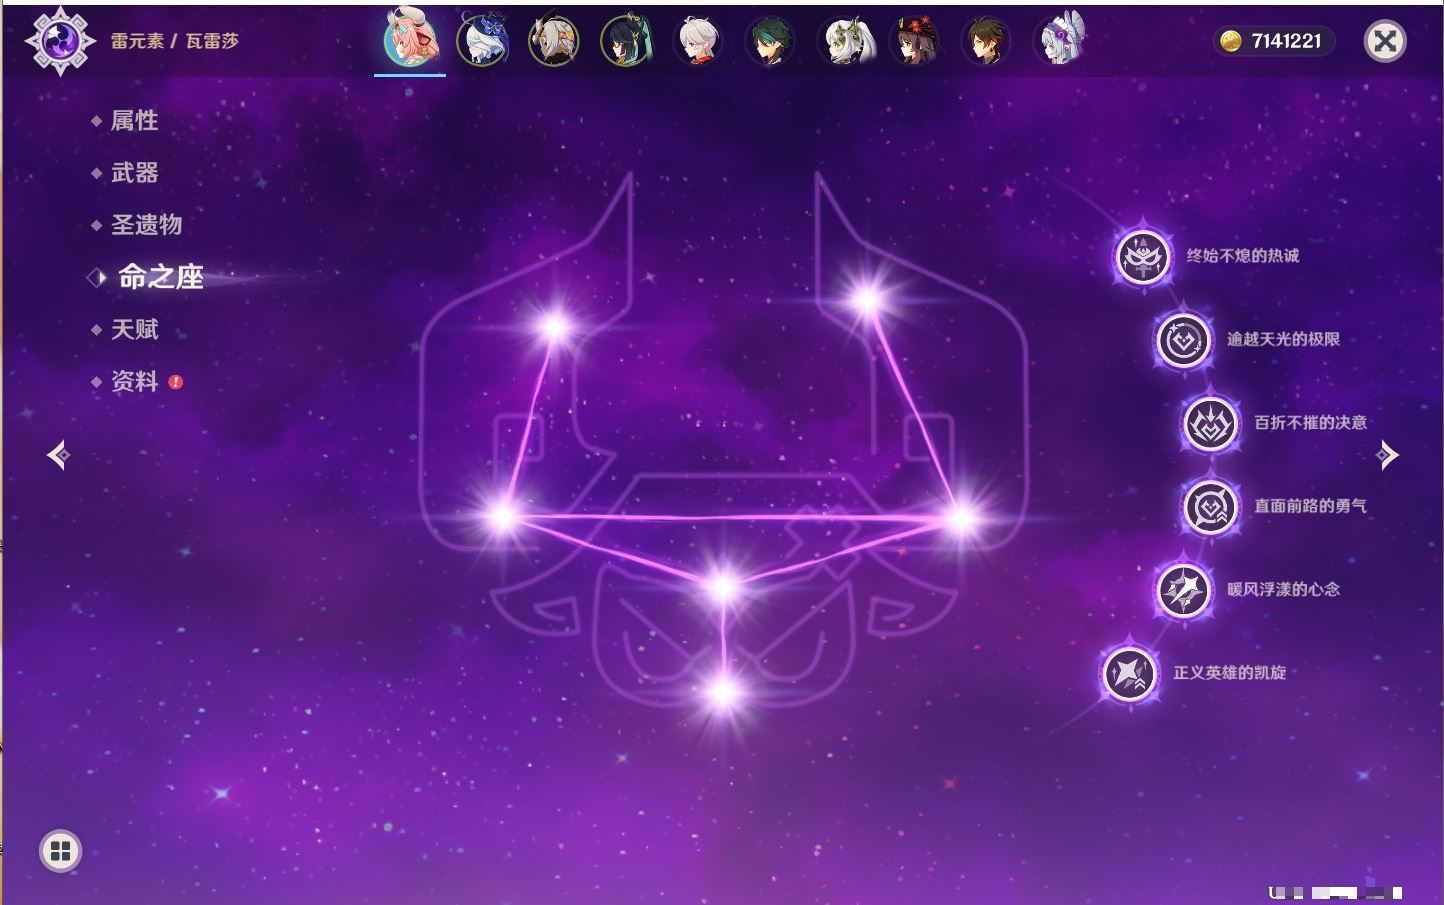Click the Electro element emblem icon
Screen dimensions: 1444x905
(58, 41)
